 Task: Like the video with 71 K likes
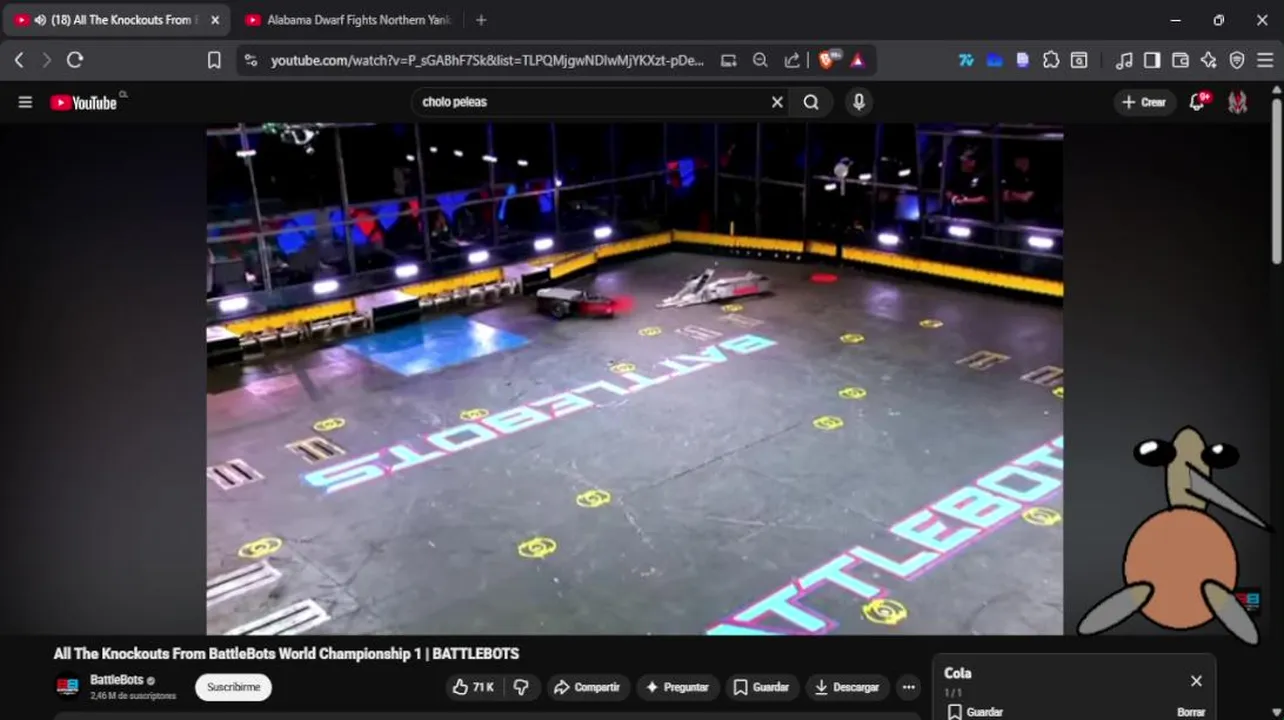coord(474,687)
